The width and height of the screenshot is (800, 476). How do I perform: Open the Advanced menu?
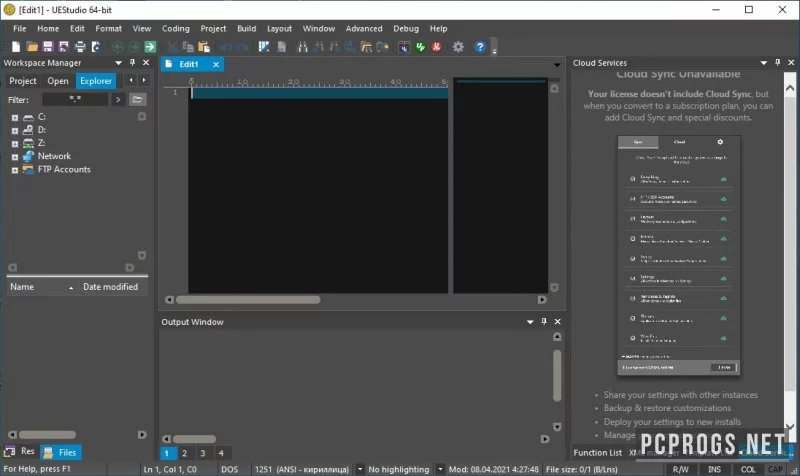(x=364, y=29)
